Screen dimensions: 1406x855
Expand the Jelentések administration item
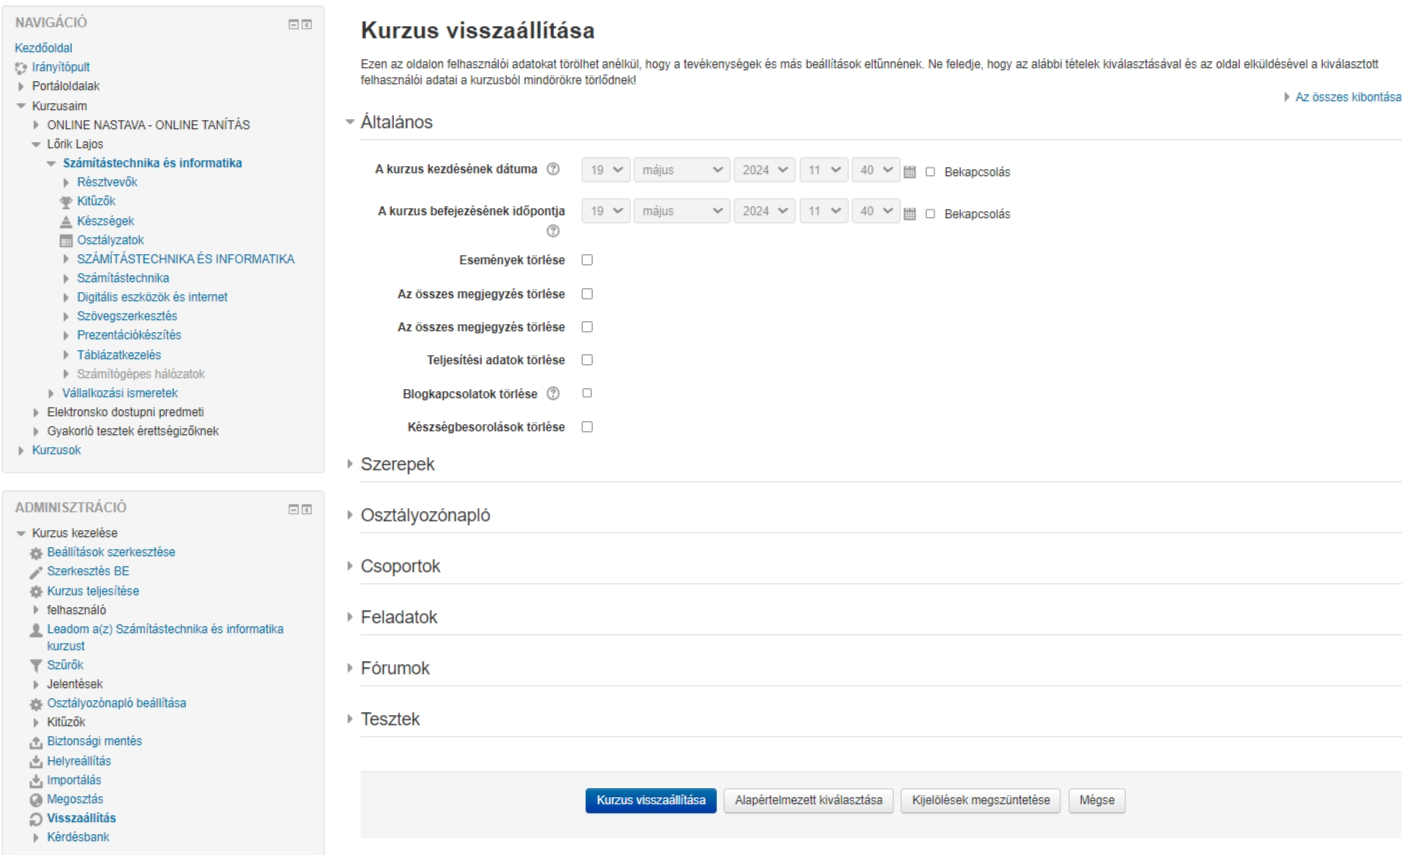[74, 685]
